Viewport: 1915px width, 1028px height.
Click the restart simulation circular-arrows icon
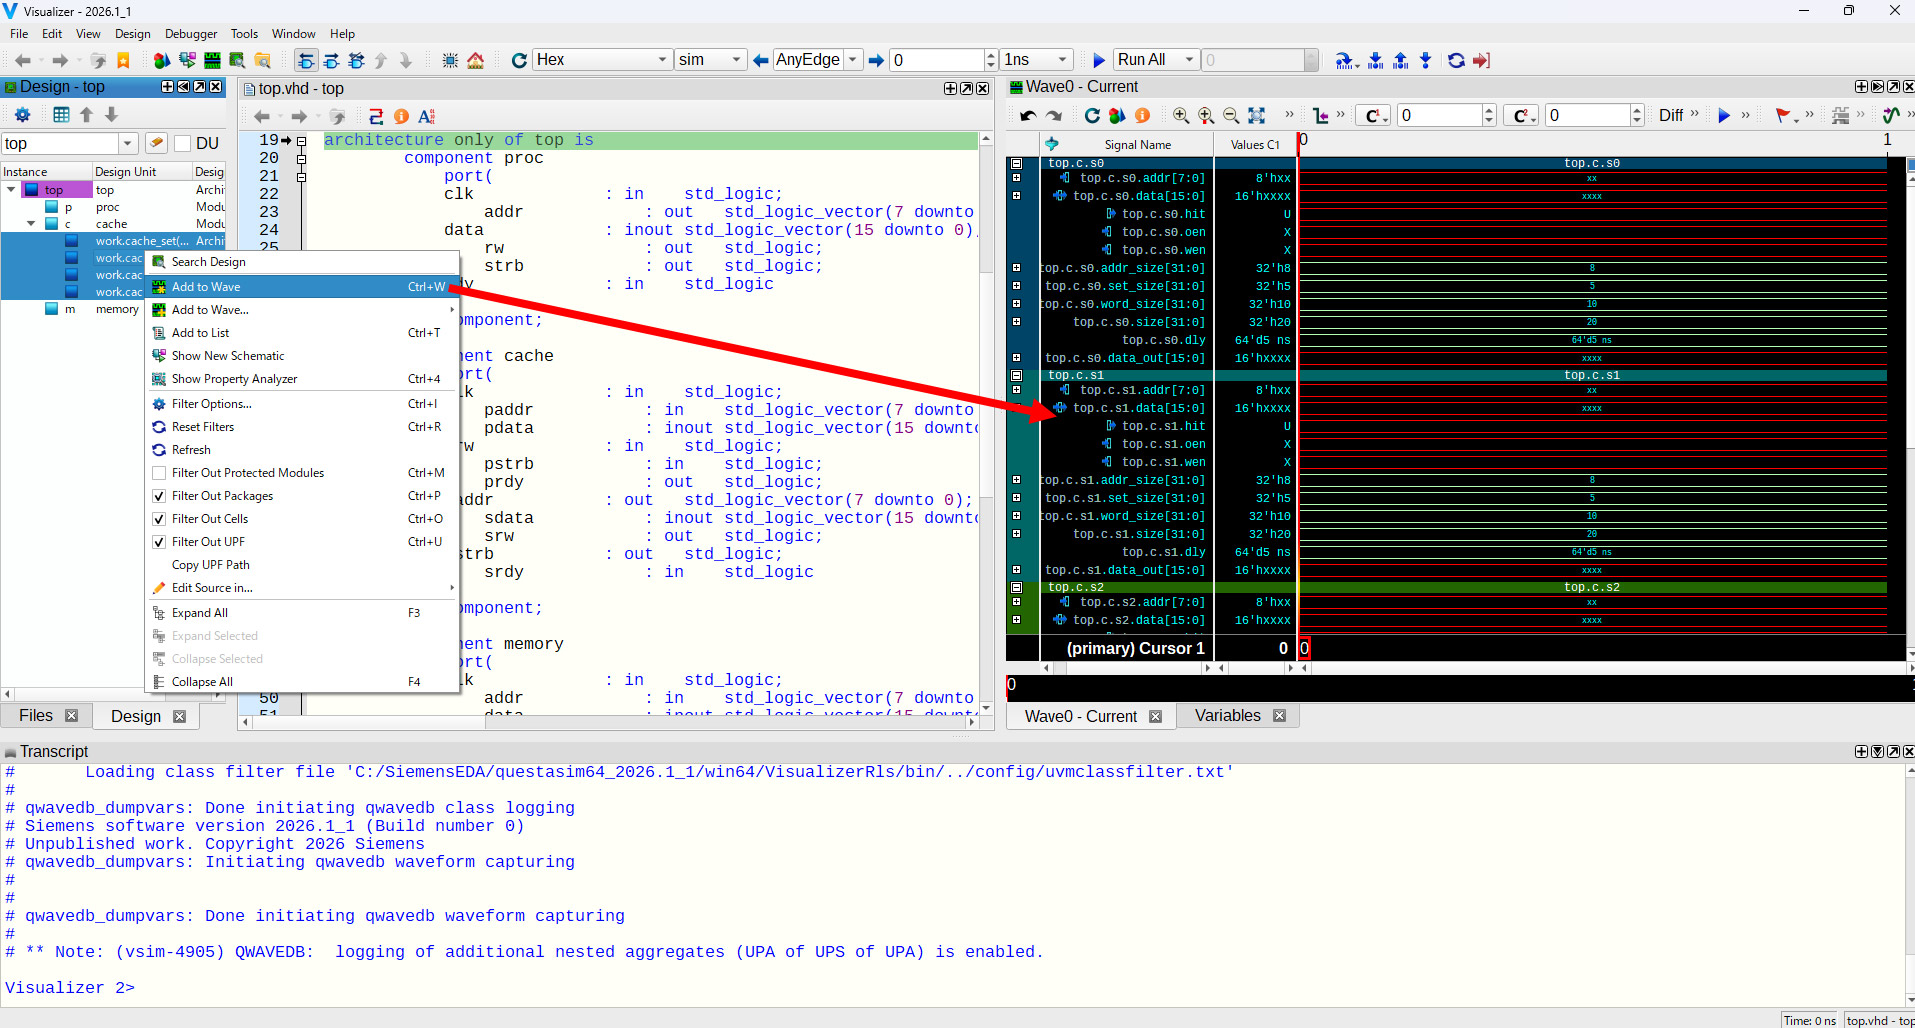point(1456,60)
